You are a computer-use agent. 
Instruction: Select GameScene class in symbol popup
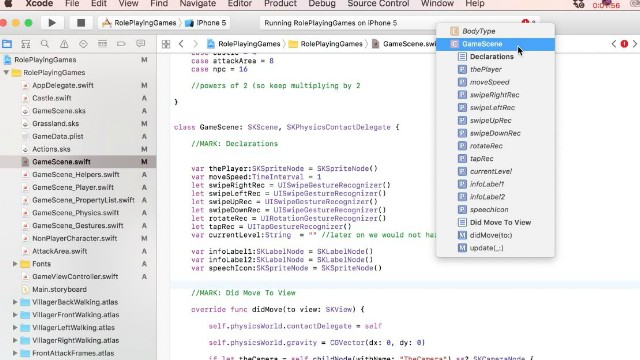pos(495,44)
